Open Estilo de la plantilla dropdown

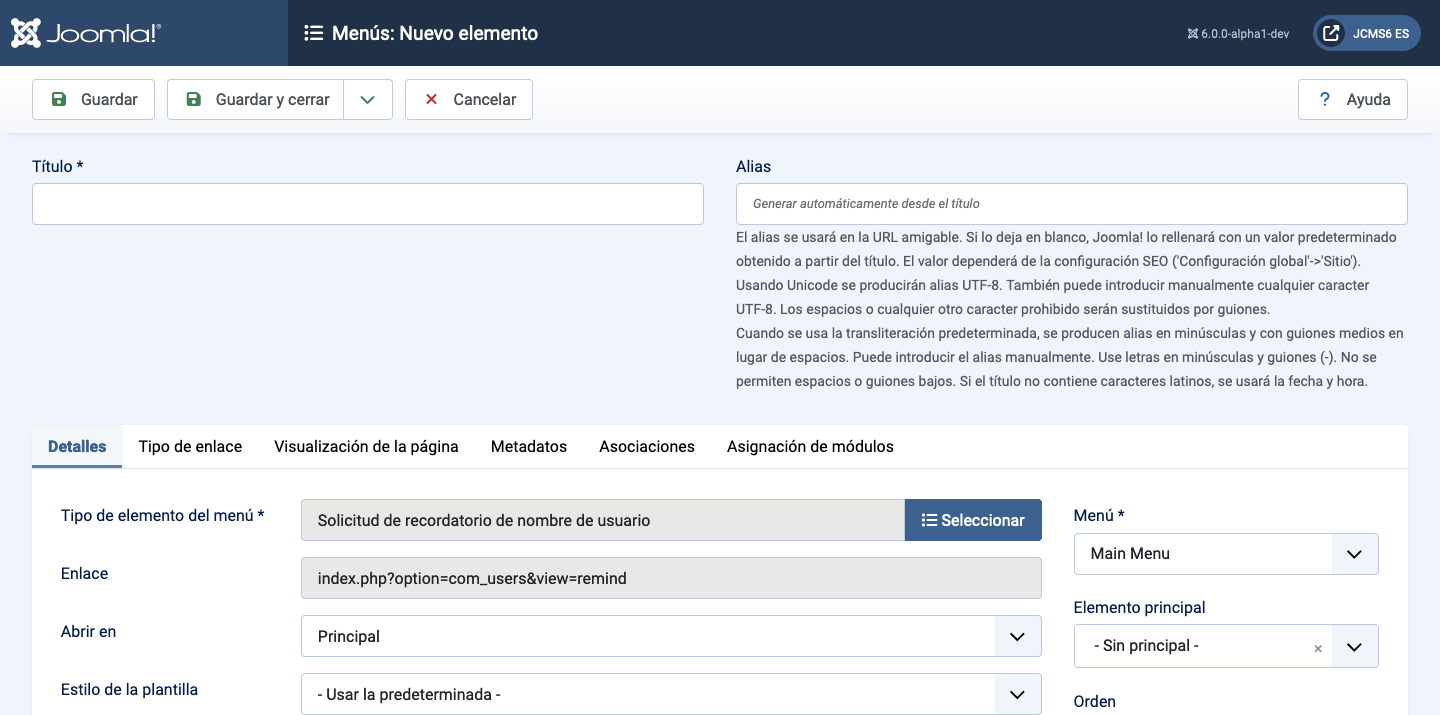(671, 694)
